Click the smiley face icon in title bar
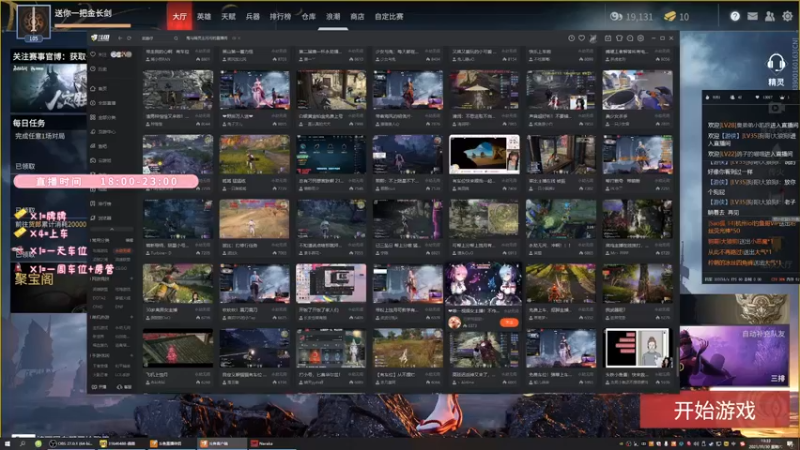 point(641,38)
